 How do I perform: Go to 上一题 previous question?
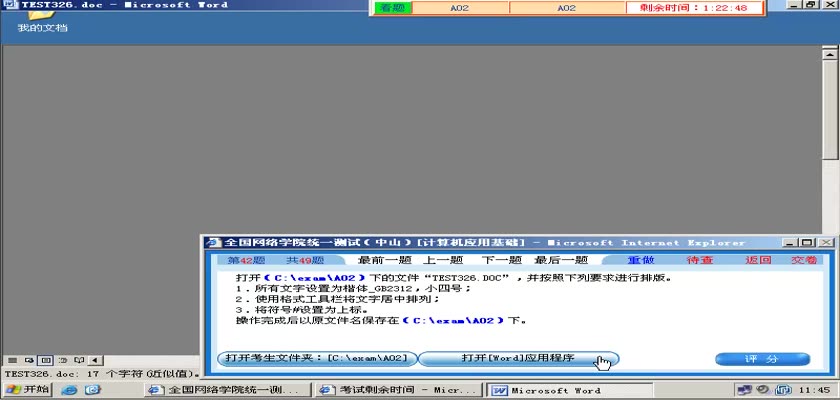[443, 260]
